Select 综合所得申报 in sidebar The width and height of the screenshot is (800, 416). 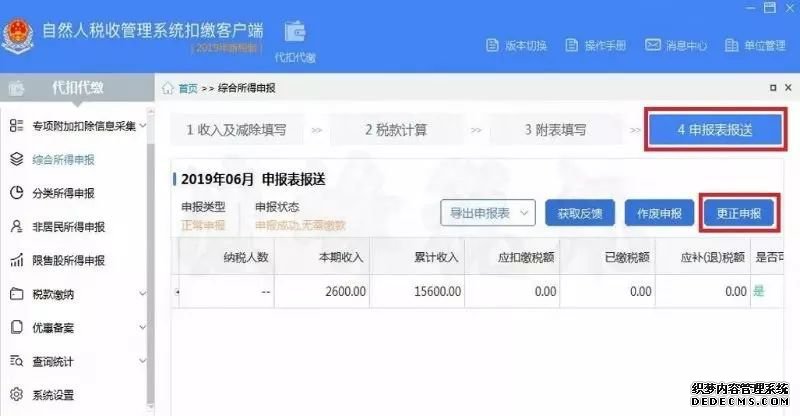[x=63, y=160]
